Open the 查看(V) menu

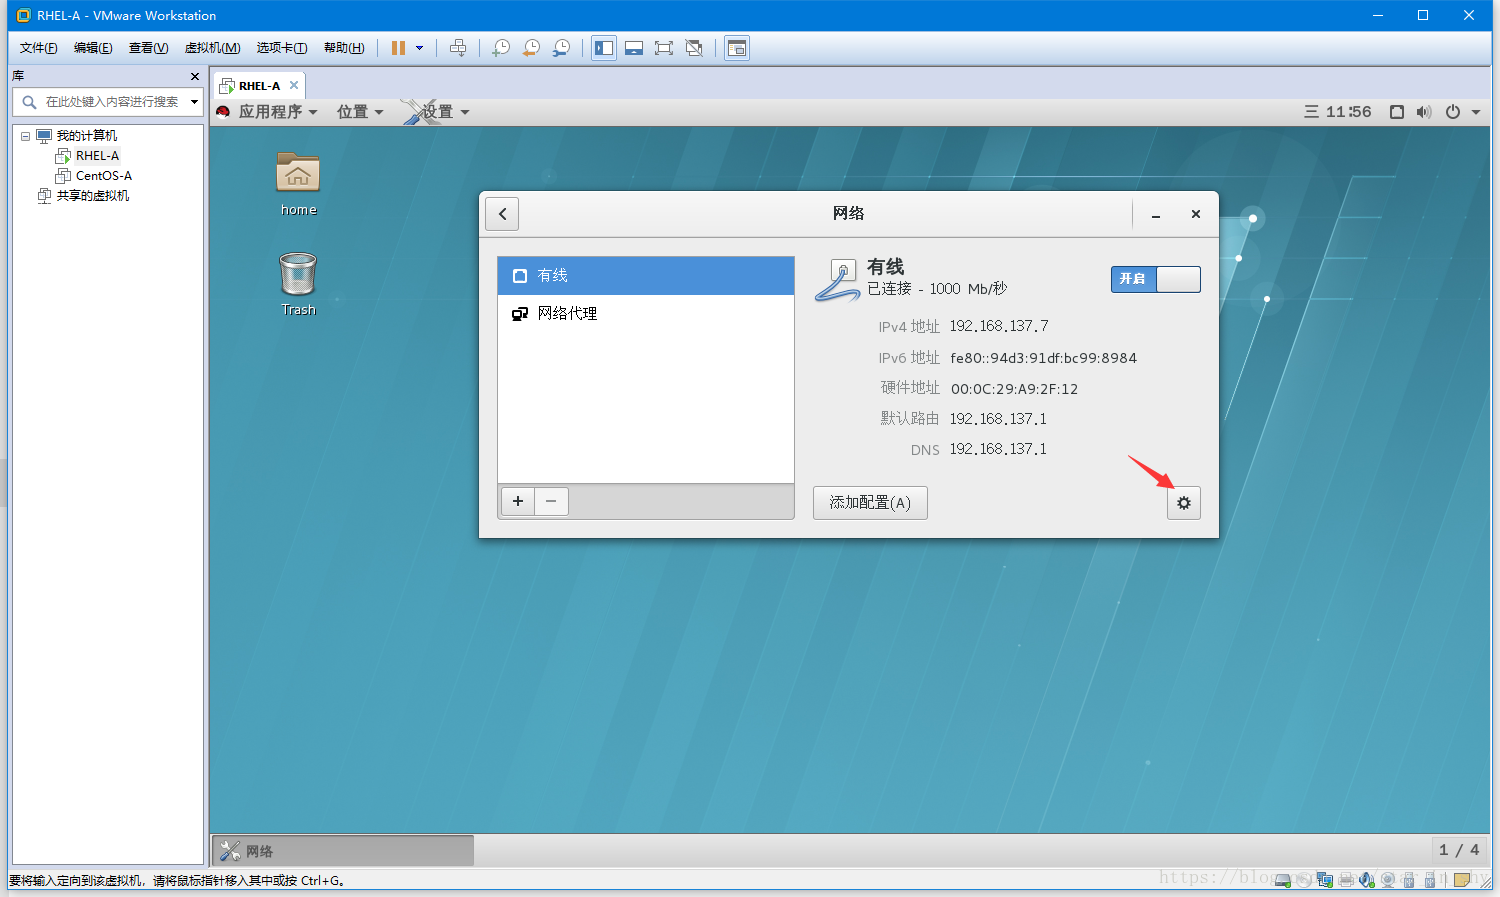[x=148, y=48]
